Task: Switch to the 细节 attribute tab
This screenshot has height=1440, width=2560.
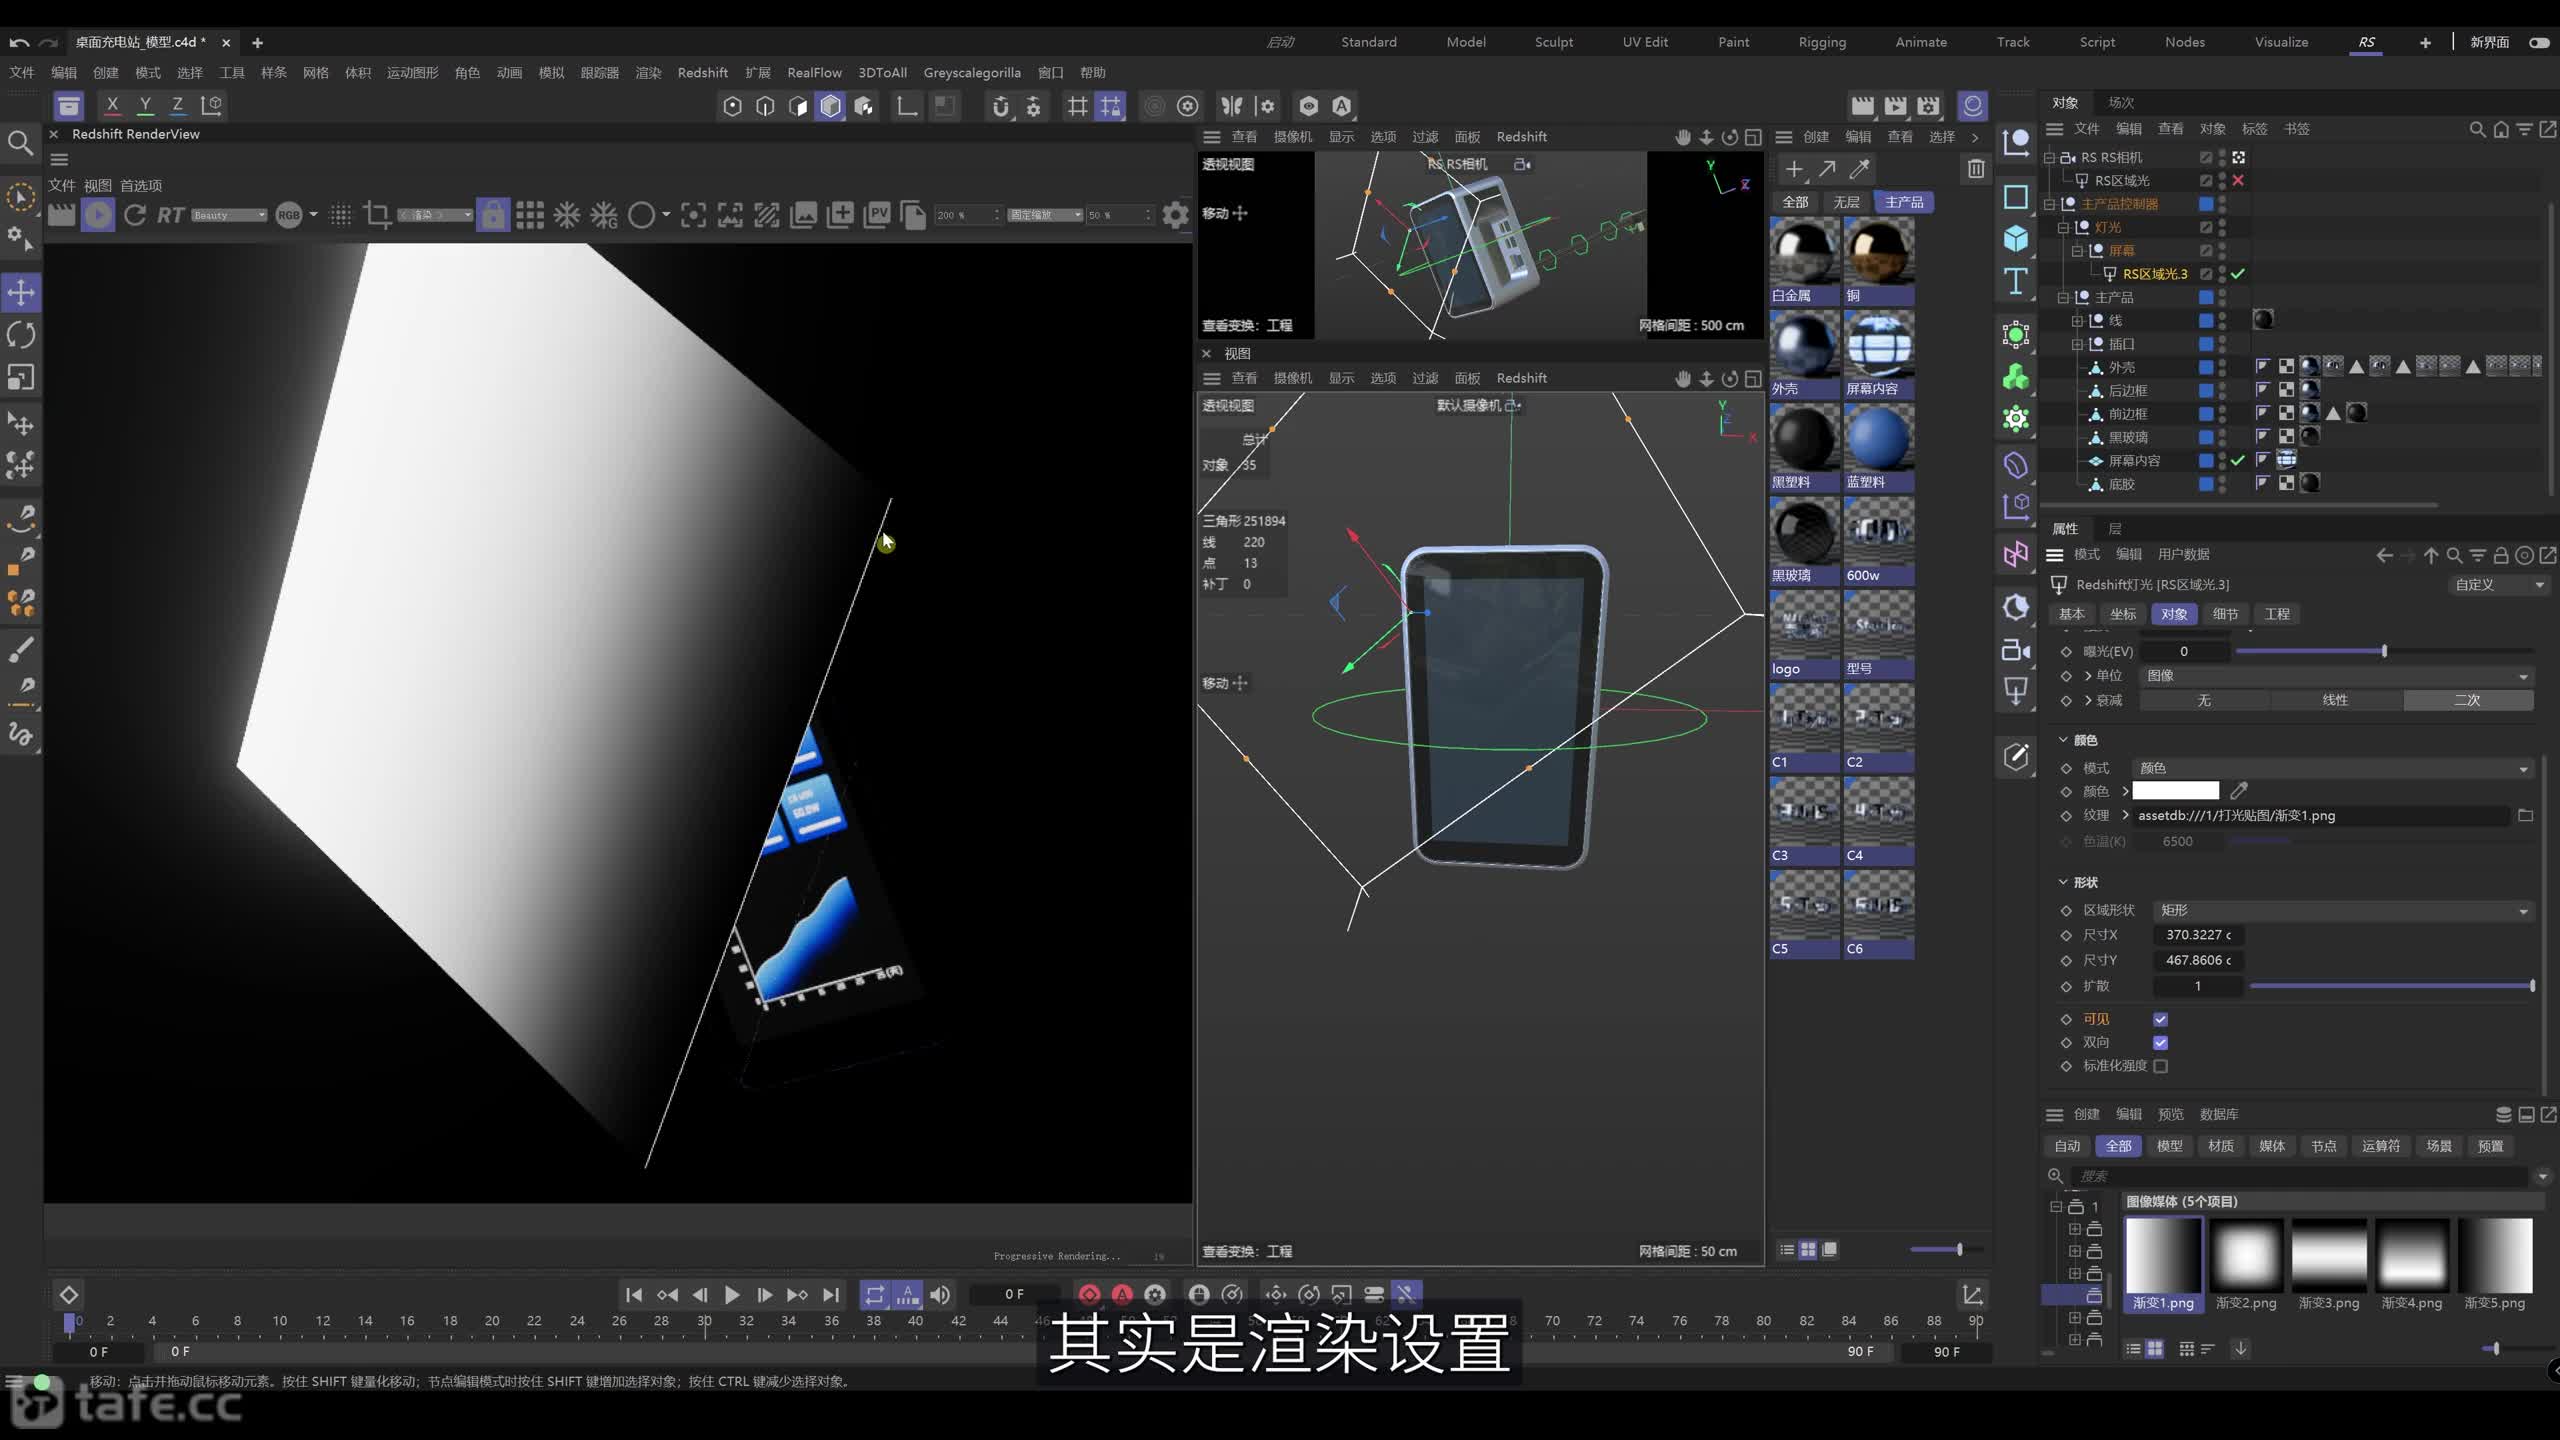Action: [x=2225, y=614]
